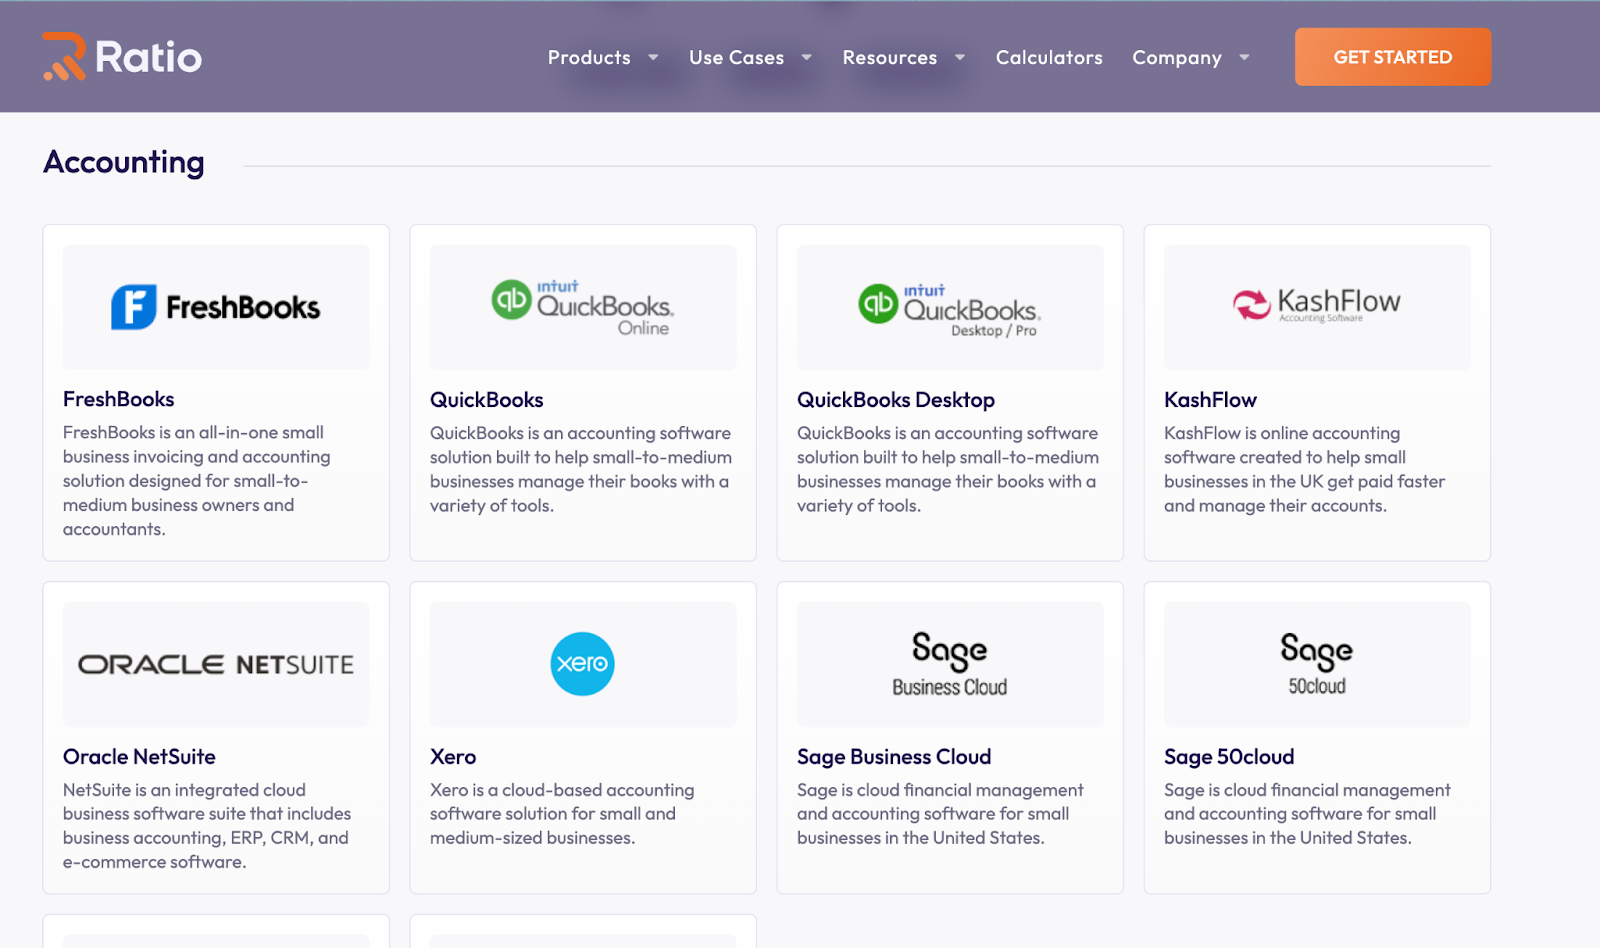Image resolution: width=1600 pixels, height=948 pixels.
Task: Click the Sage Business Cloud description text
Action: [x=940, y=814]
